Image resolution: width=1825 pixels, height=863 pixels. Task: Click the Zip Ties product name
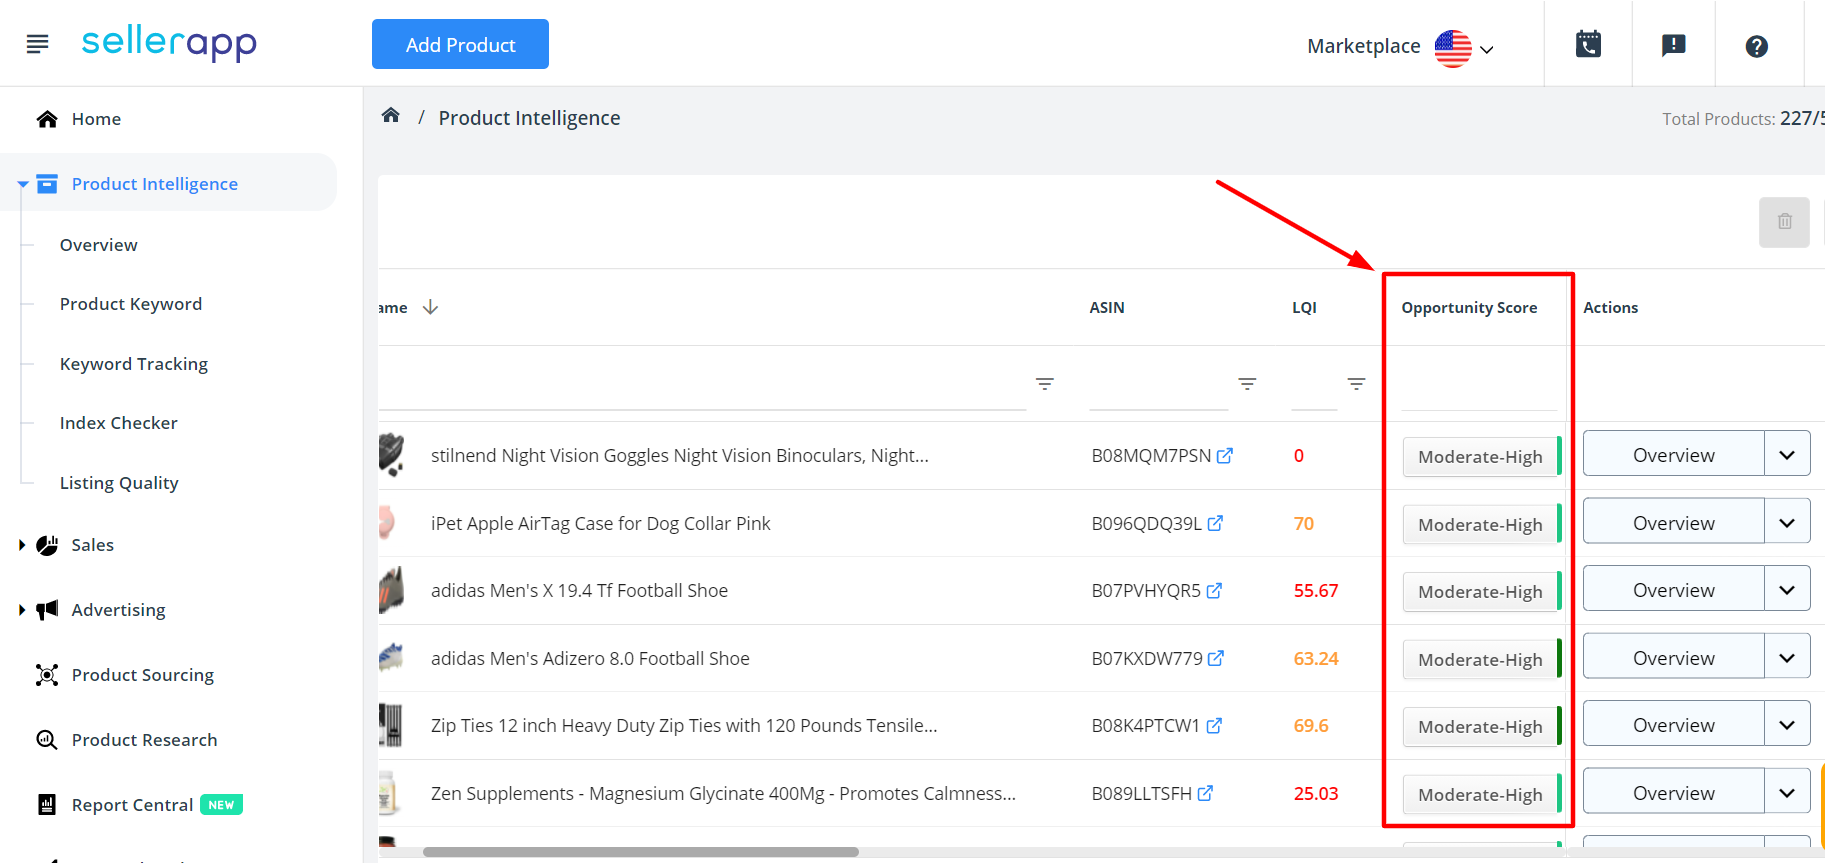pyautogui.click(x=684, y=725)
